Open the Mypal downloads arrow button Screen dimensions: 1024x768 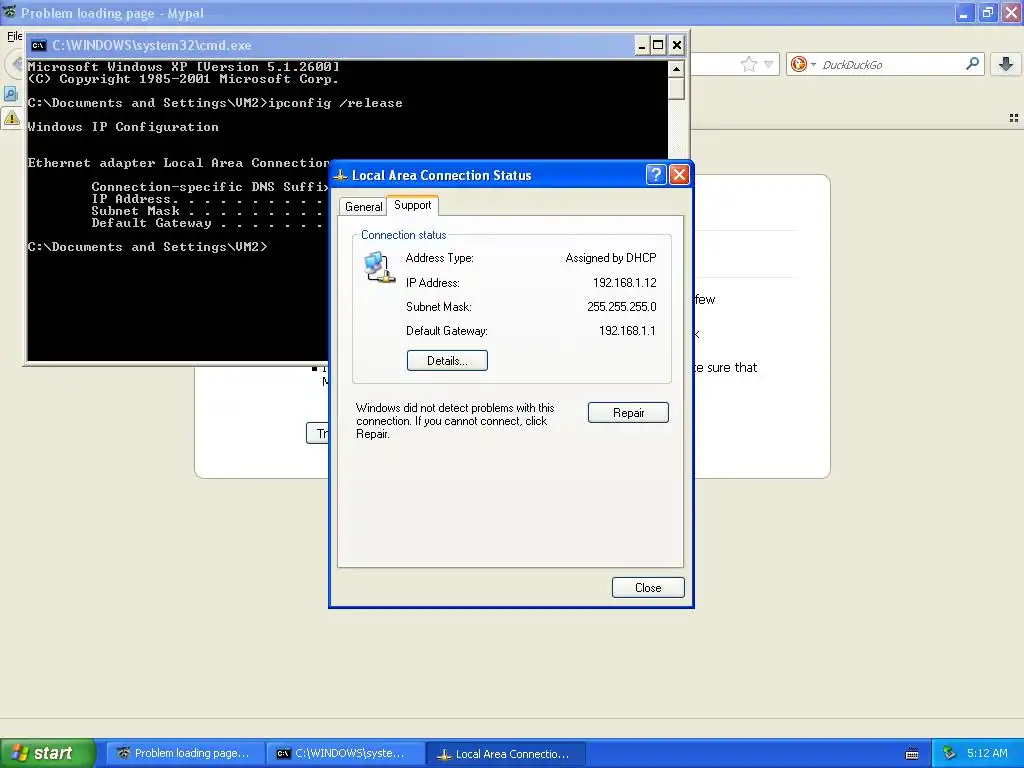pyautogui.click(x=1006, y=63)
